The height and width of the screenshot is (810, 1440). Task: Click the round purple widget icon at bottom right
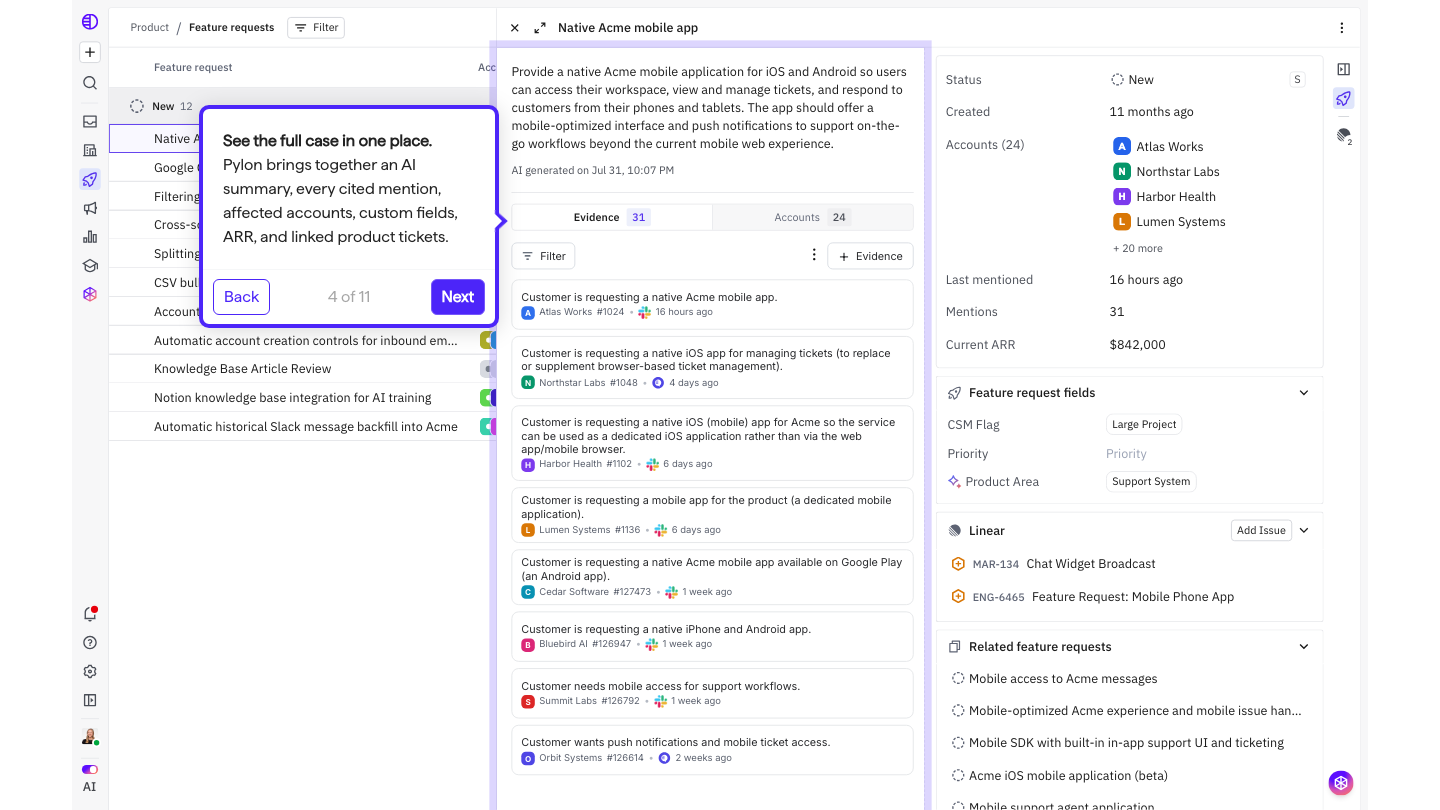(1341, 783)
